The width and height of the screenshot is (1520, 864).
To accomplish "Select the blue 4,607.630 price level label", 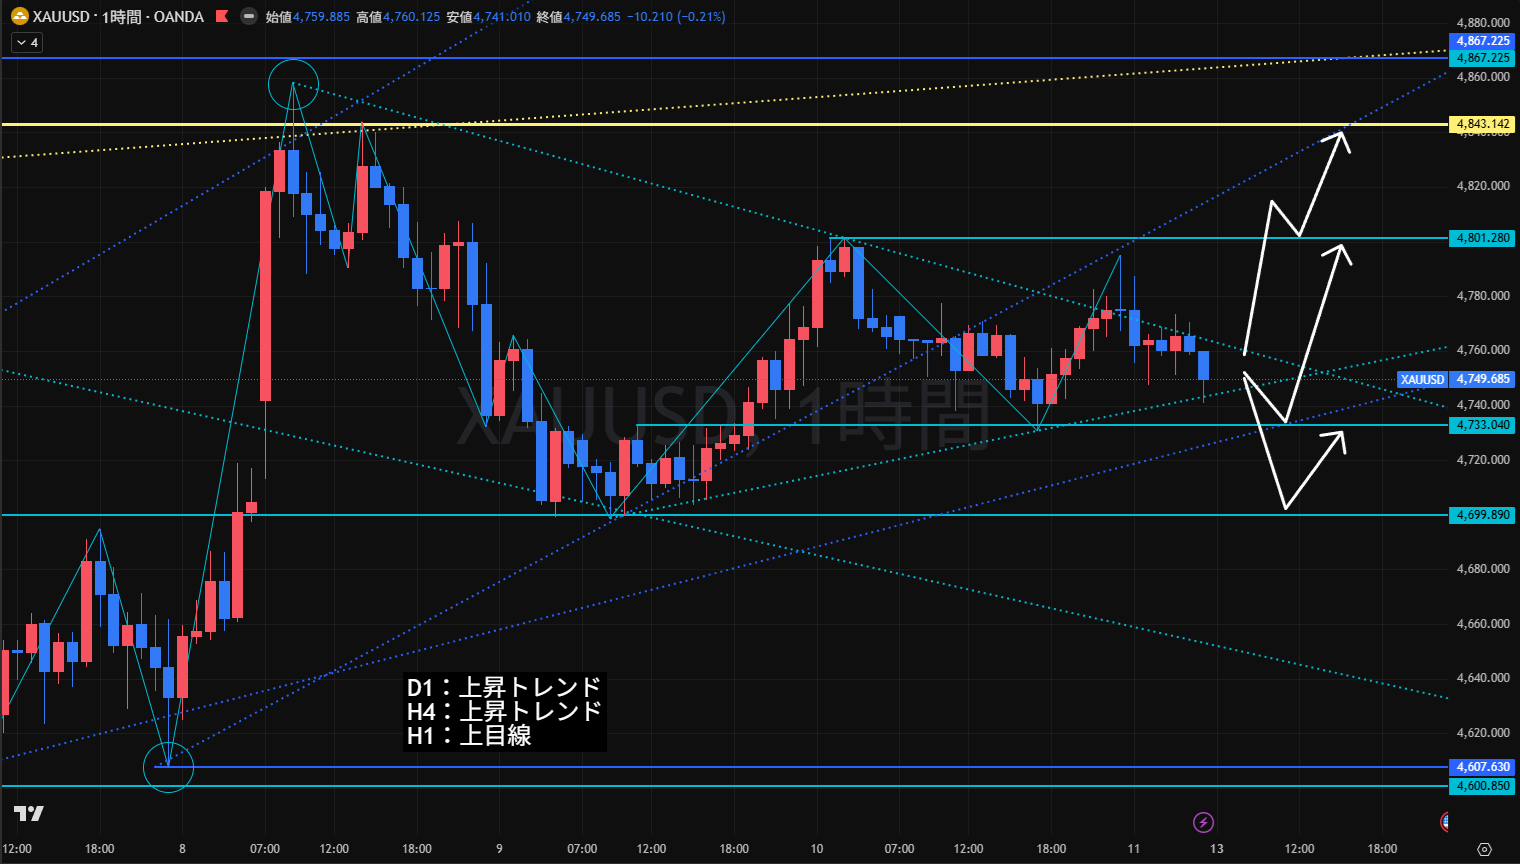I will [x=1482, y=767].
